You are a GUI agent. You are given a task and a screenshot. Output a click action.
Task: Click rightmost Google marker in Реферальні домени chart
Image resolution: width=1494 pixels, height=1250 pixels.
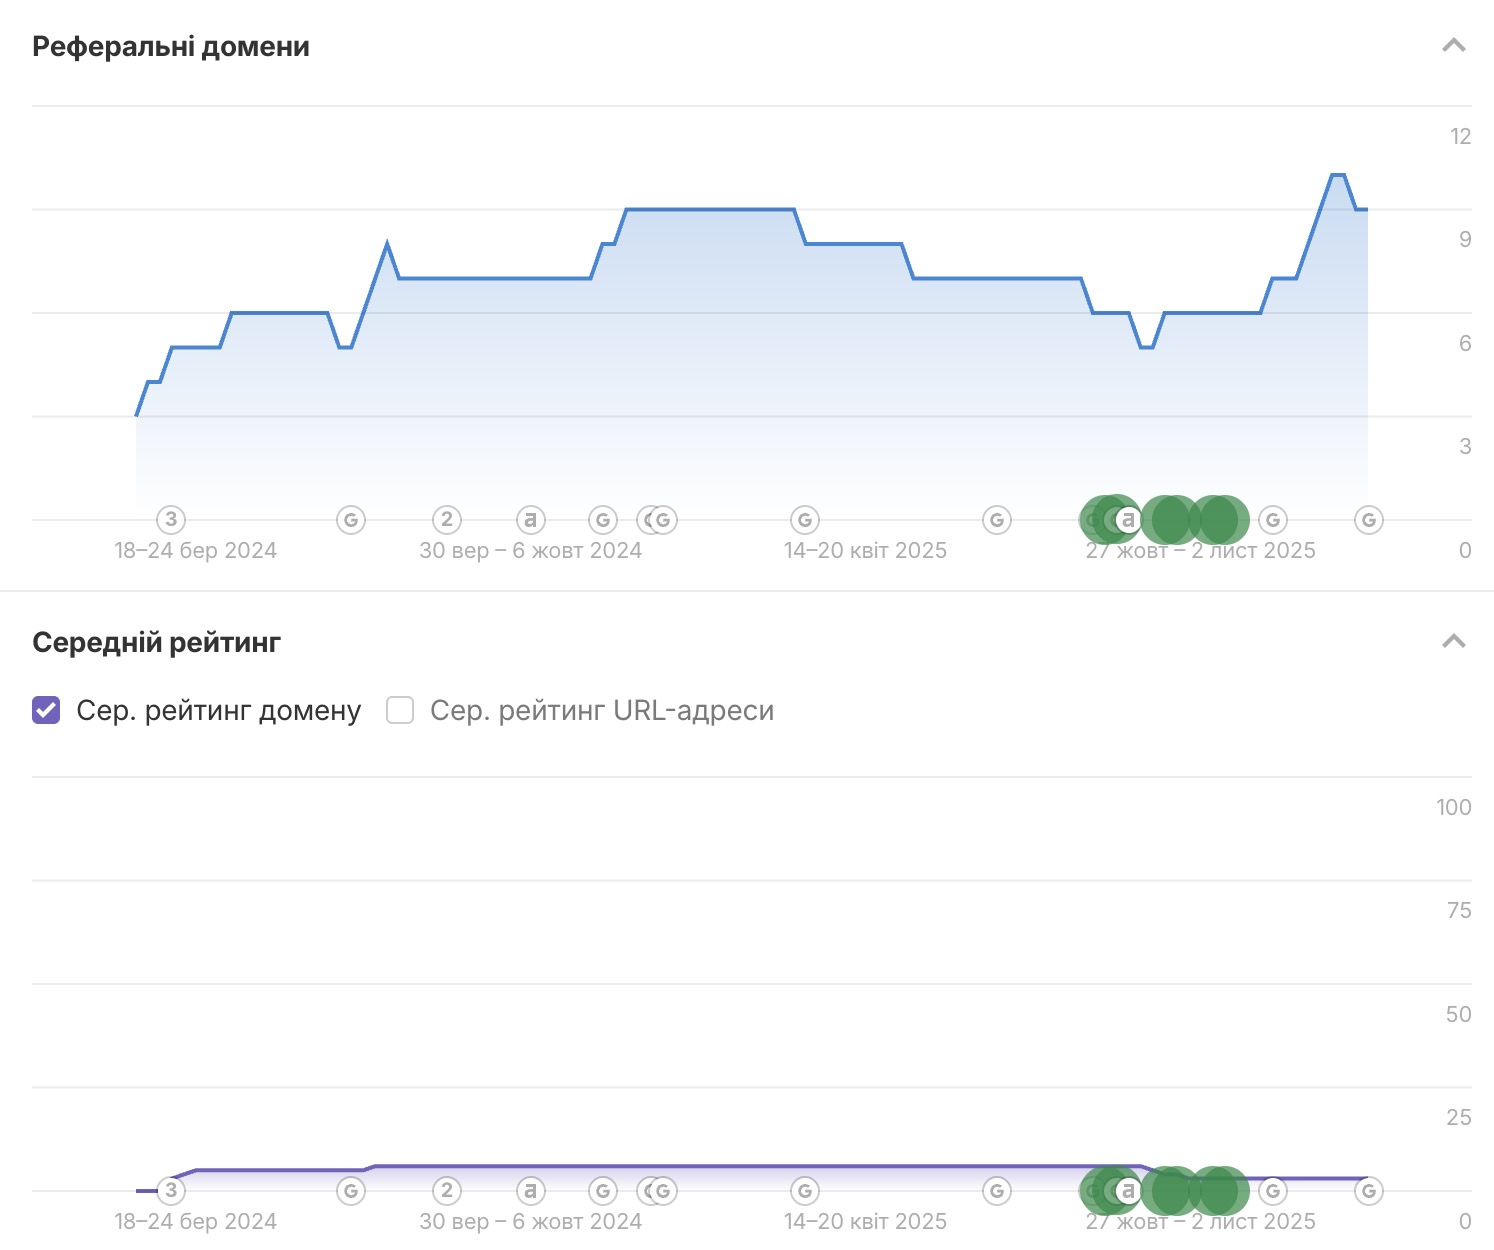[1368, 519]
